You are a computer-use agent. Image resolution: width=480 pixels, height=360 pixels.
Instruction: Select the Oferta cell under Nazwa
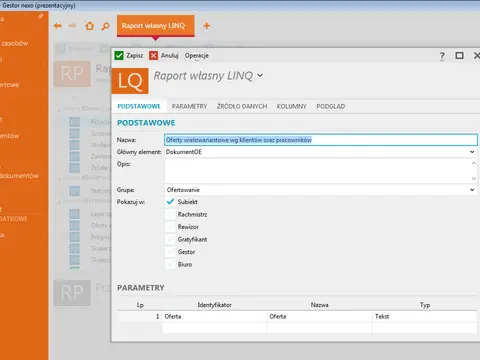(320, 316)
